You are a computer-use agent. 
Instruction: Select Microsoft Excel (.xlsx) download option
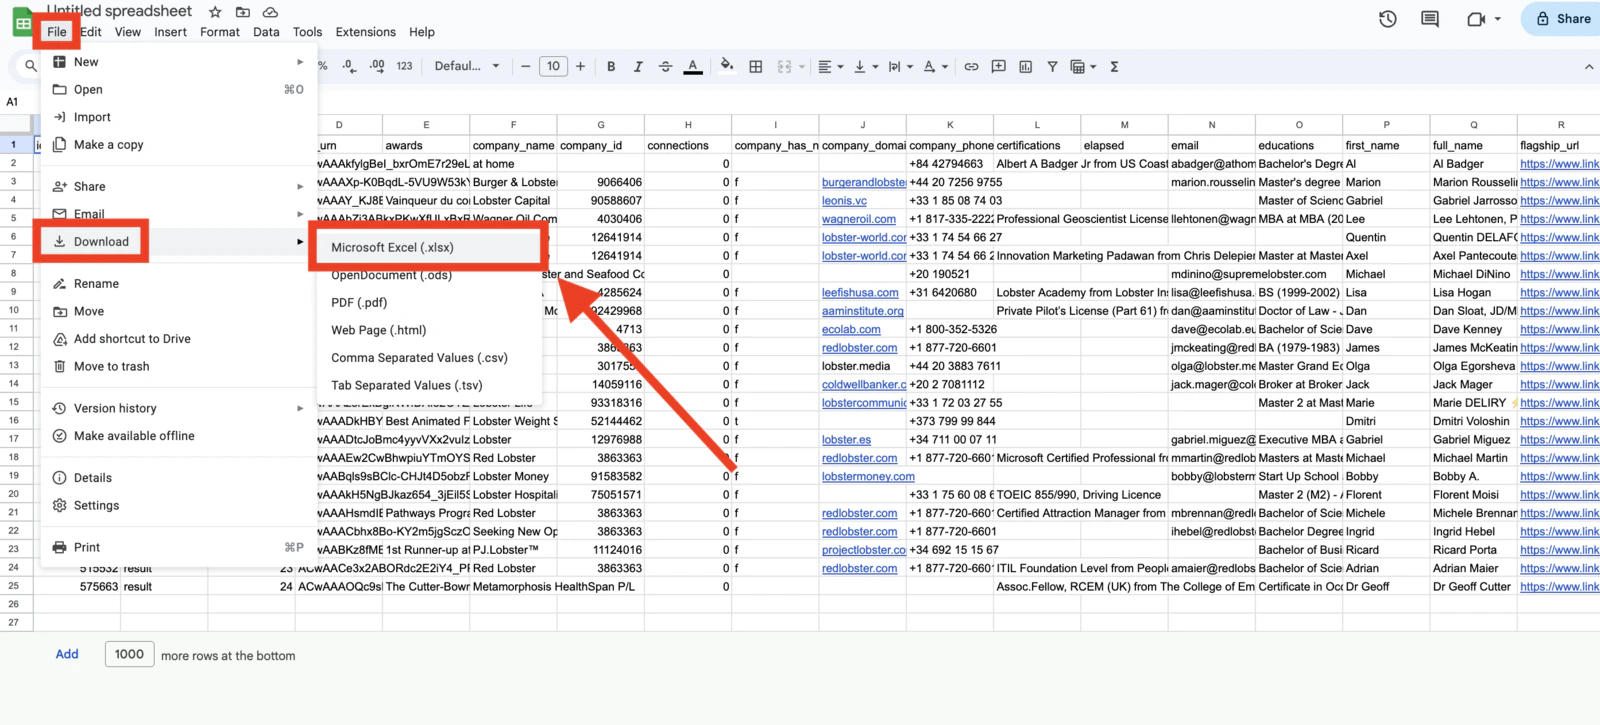(428, 247)
